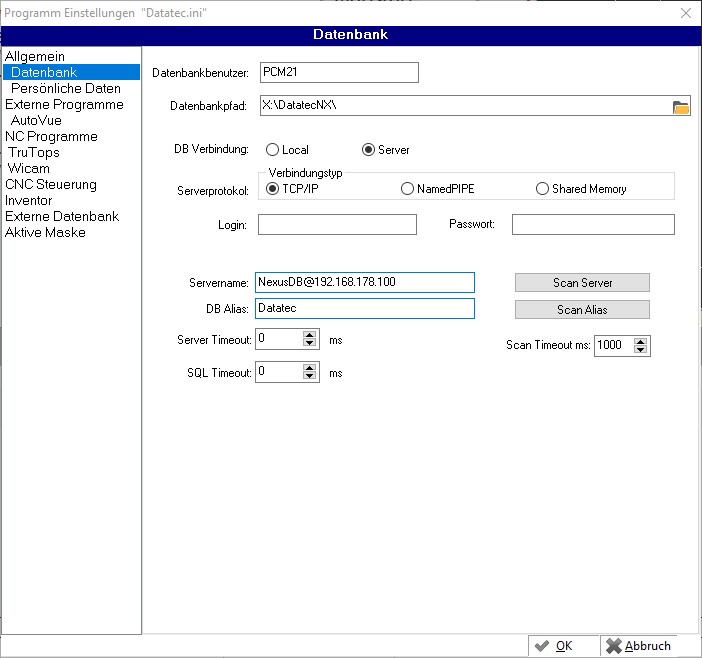The width and height of the screenshot is (702, 658).
Task: Open Inventor settings
Action: coord(28,200)
